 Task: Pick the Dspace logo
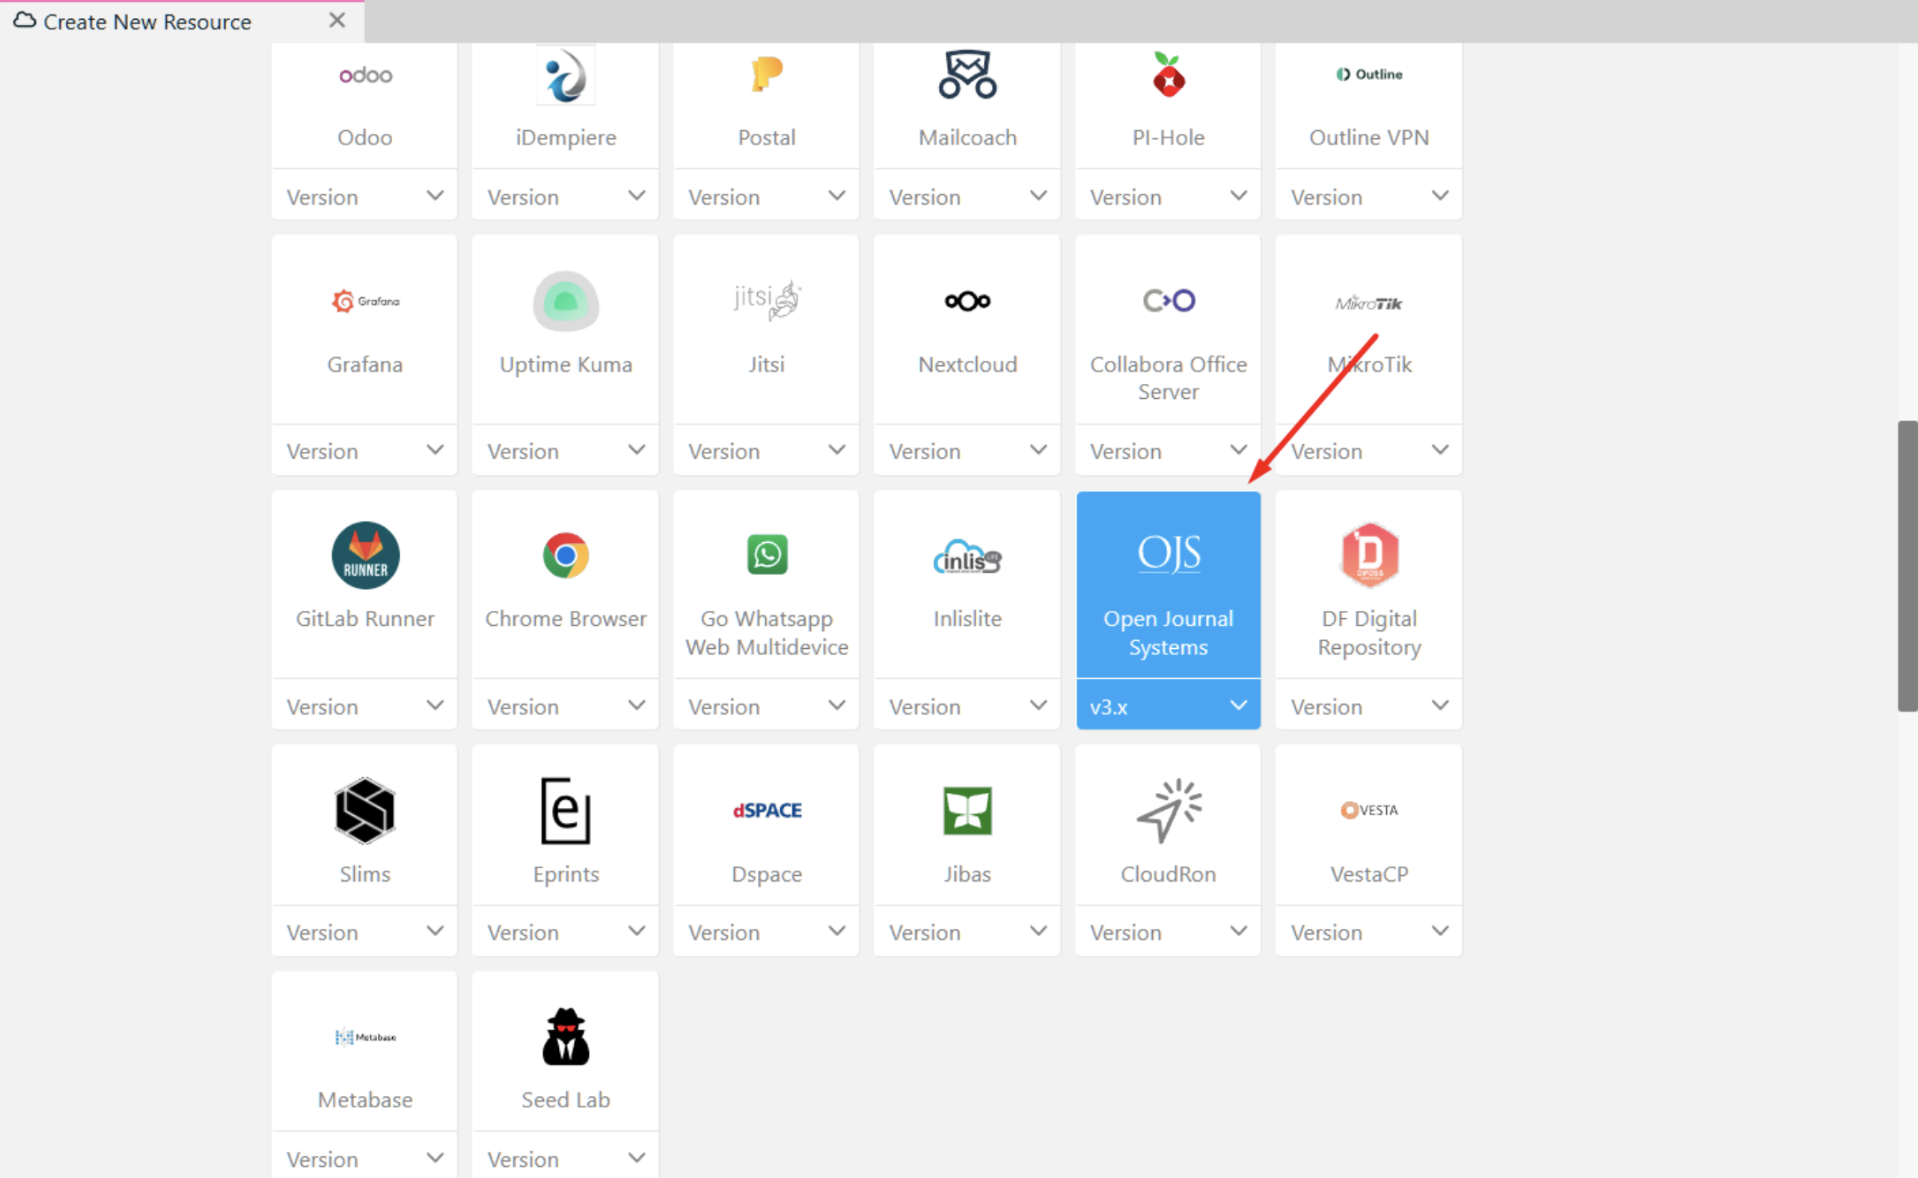point(767,810)
